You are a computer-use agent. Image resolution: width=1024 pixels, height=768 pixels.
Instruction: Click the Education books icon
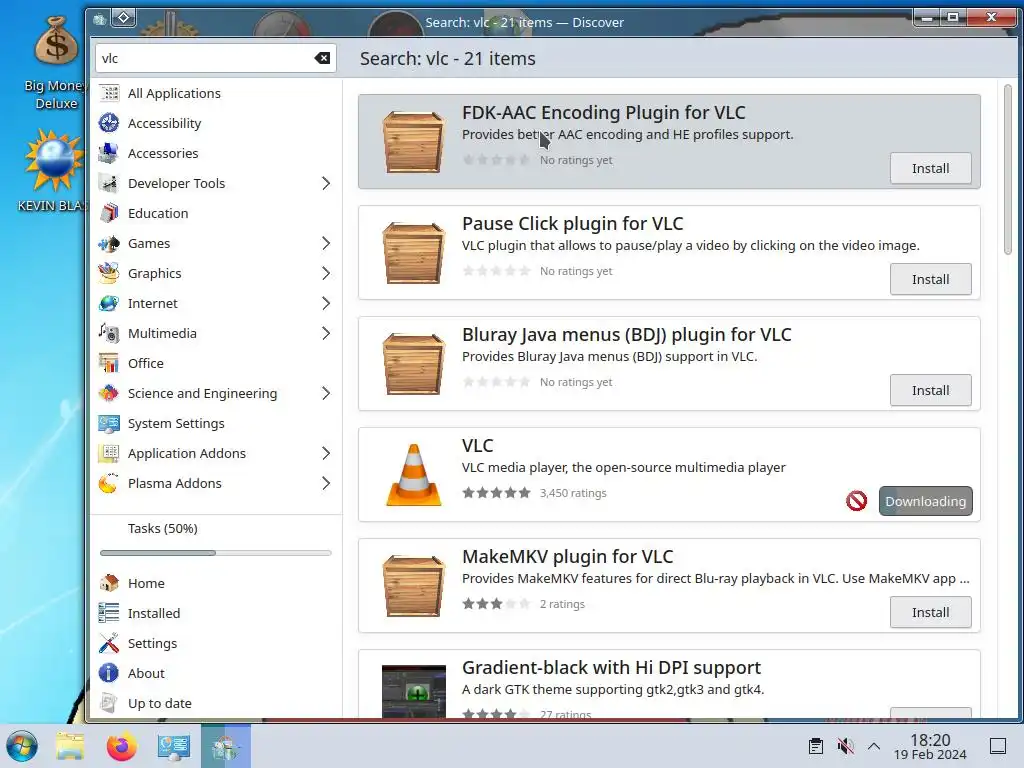(109, 214)
